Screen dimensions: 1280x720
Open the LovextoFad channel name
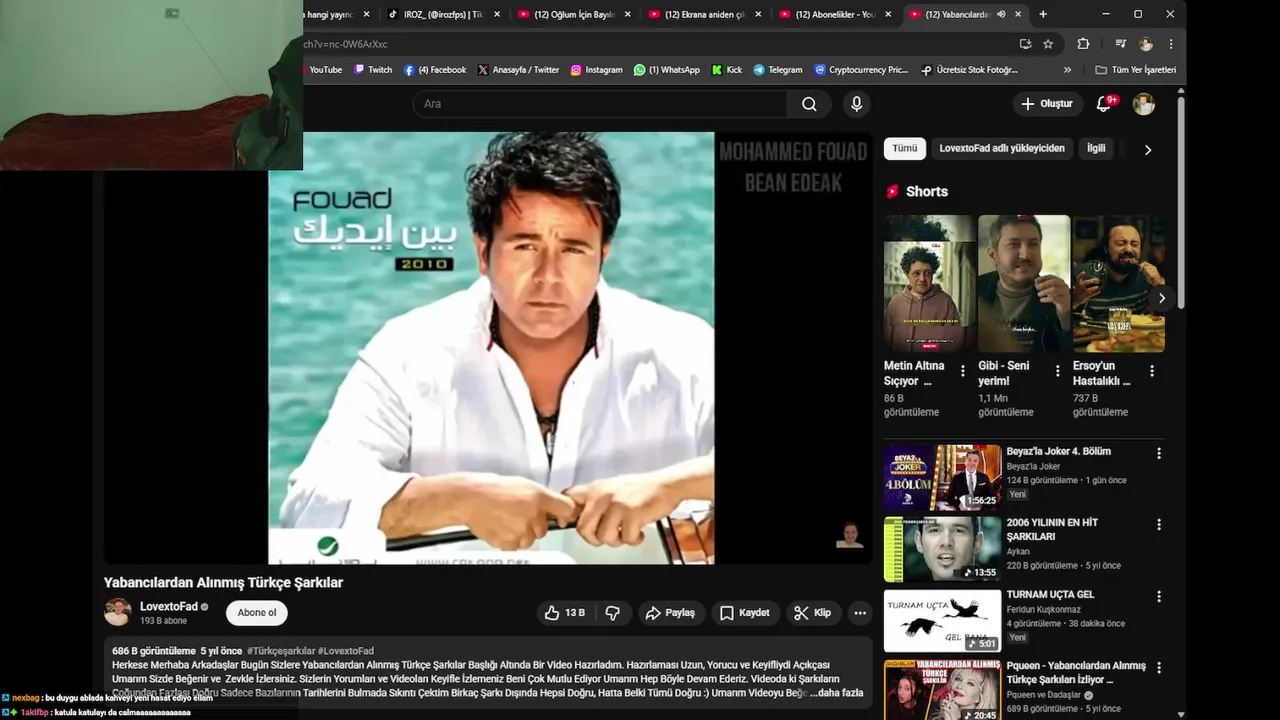click(x=169, y=607)
